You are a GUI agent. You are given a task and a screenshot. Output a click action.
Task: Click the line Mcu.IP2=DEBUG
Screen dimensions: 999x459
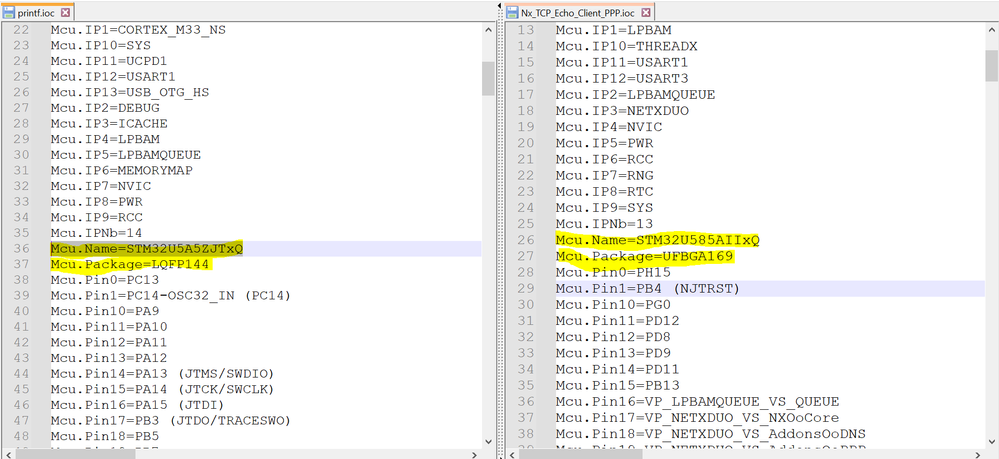105,108
